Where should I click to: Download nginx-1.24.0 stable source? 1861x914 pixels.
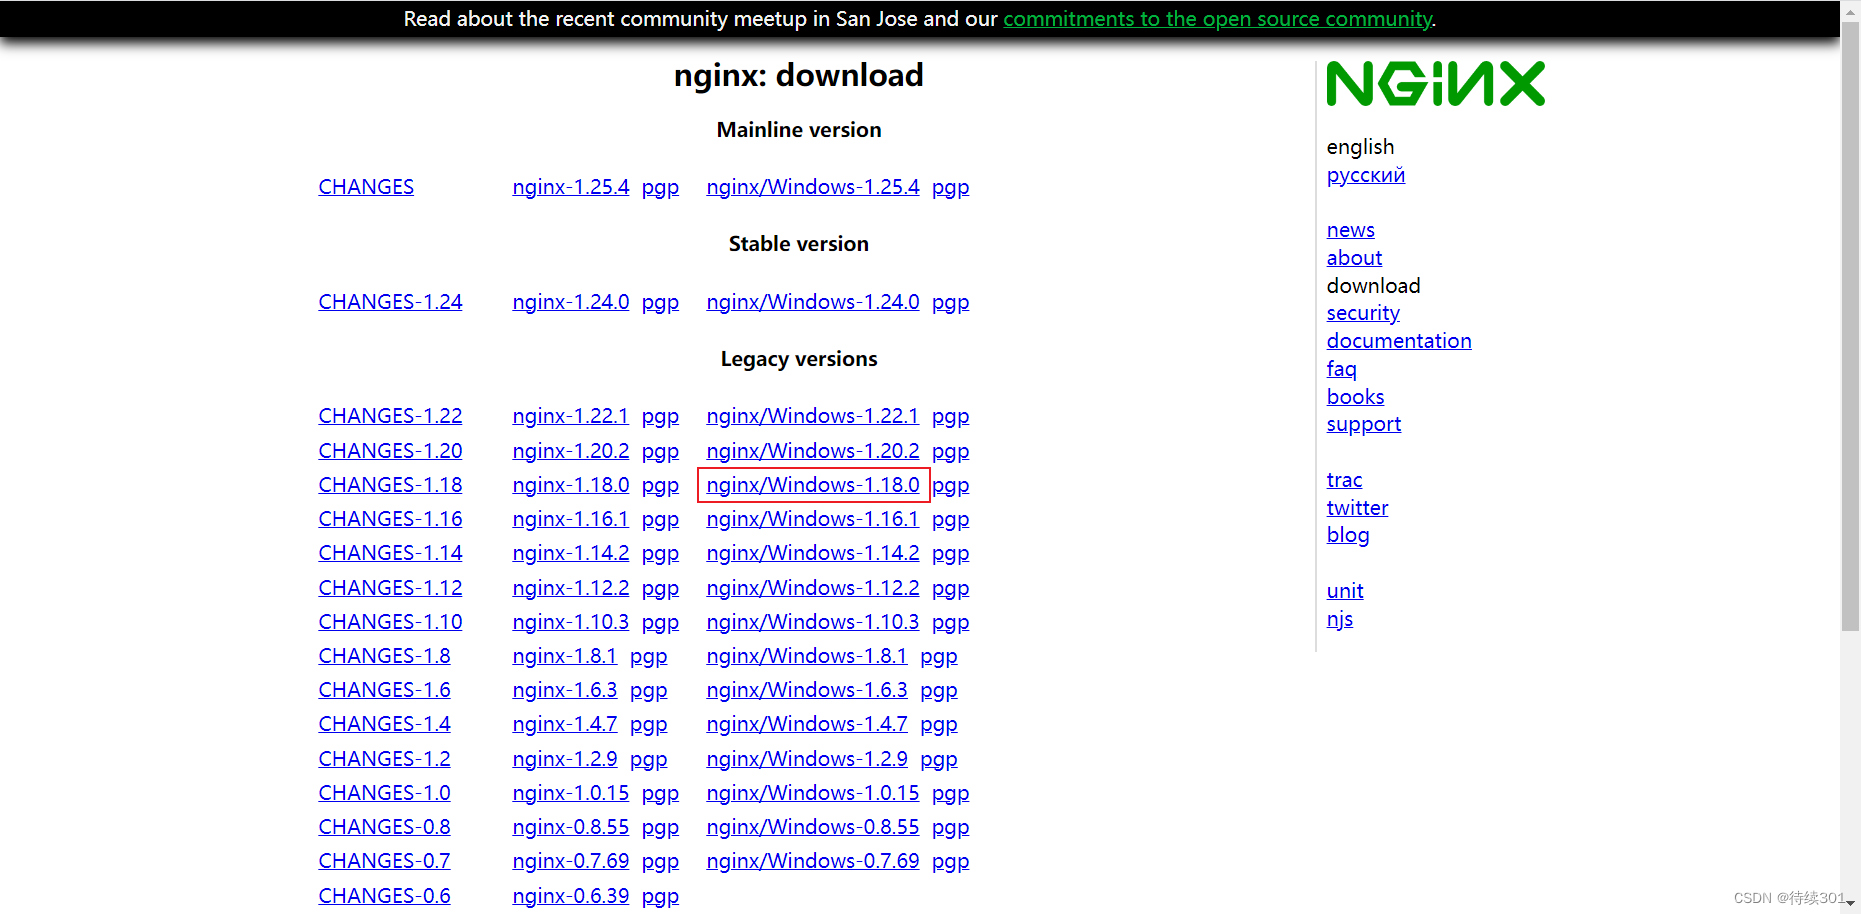pos(571,302)
